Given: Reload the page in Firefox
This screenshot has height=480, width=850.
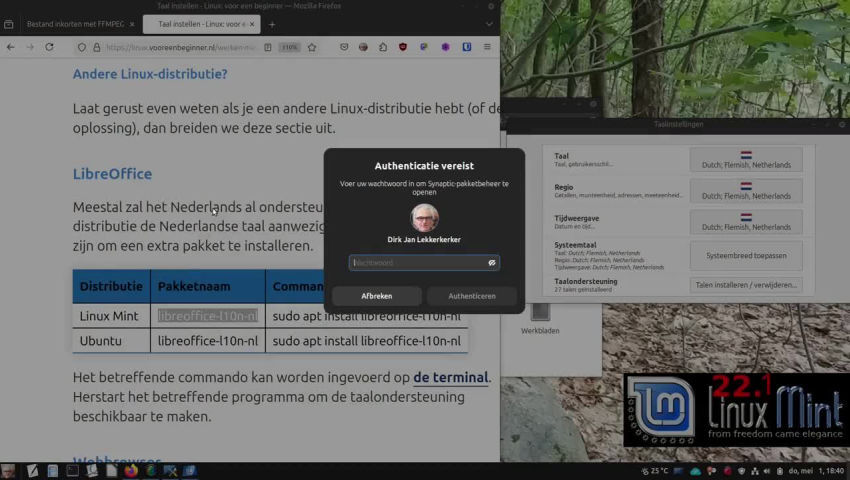Looking at the screenshot, I should coord(49,47).
